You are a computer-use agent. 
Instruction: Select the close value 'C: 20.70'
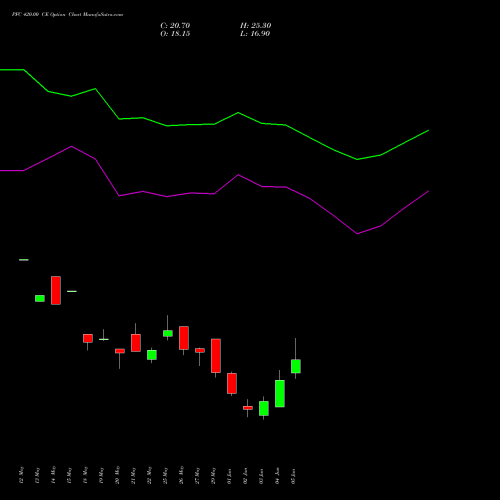pyautogui.click(x=175, y=26)
